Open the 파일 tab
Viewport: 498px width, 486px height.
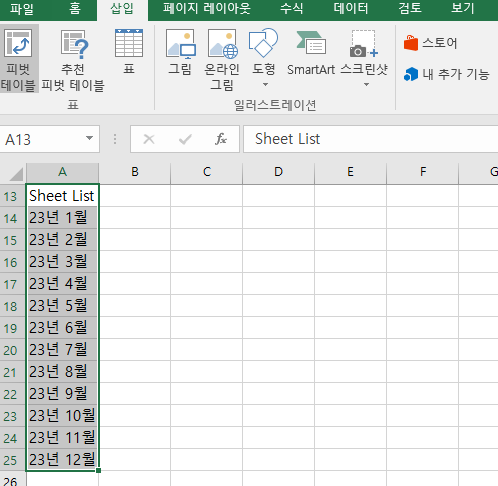point(22,8)
